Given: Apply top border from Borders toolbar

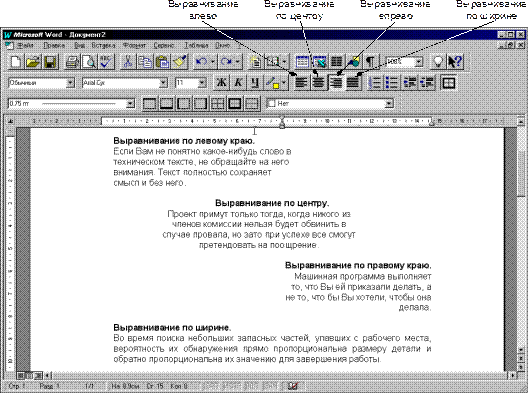Looking at the screenshot, I should point(149,104).
